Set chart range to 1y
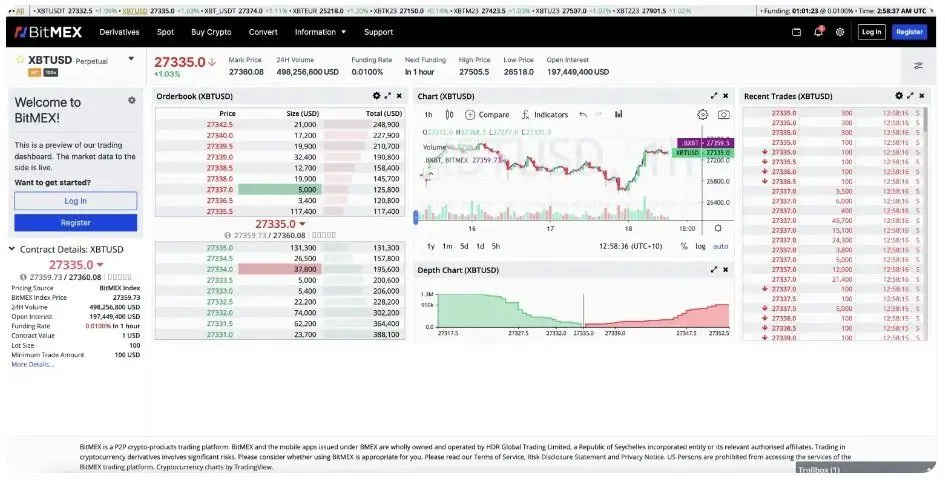945x487 pixels. click(431, 246)
